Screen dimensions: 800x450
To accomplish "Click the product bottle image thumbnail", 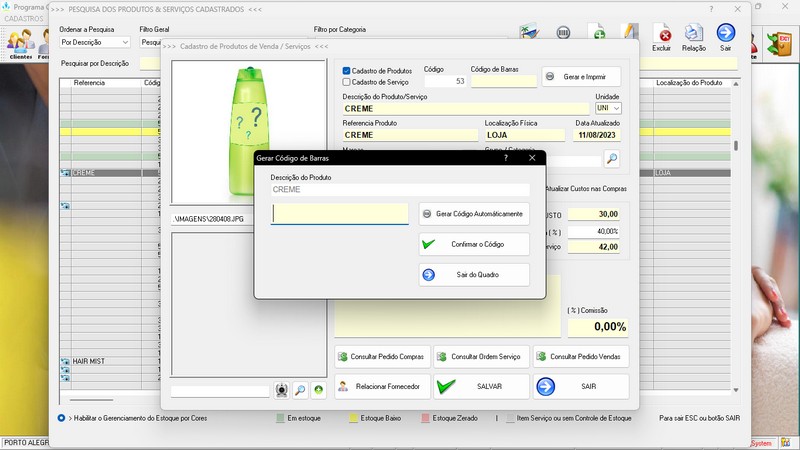I will [249, 132].
